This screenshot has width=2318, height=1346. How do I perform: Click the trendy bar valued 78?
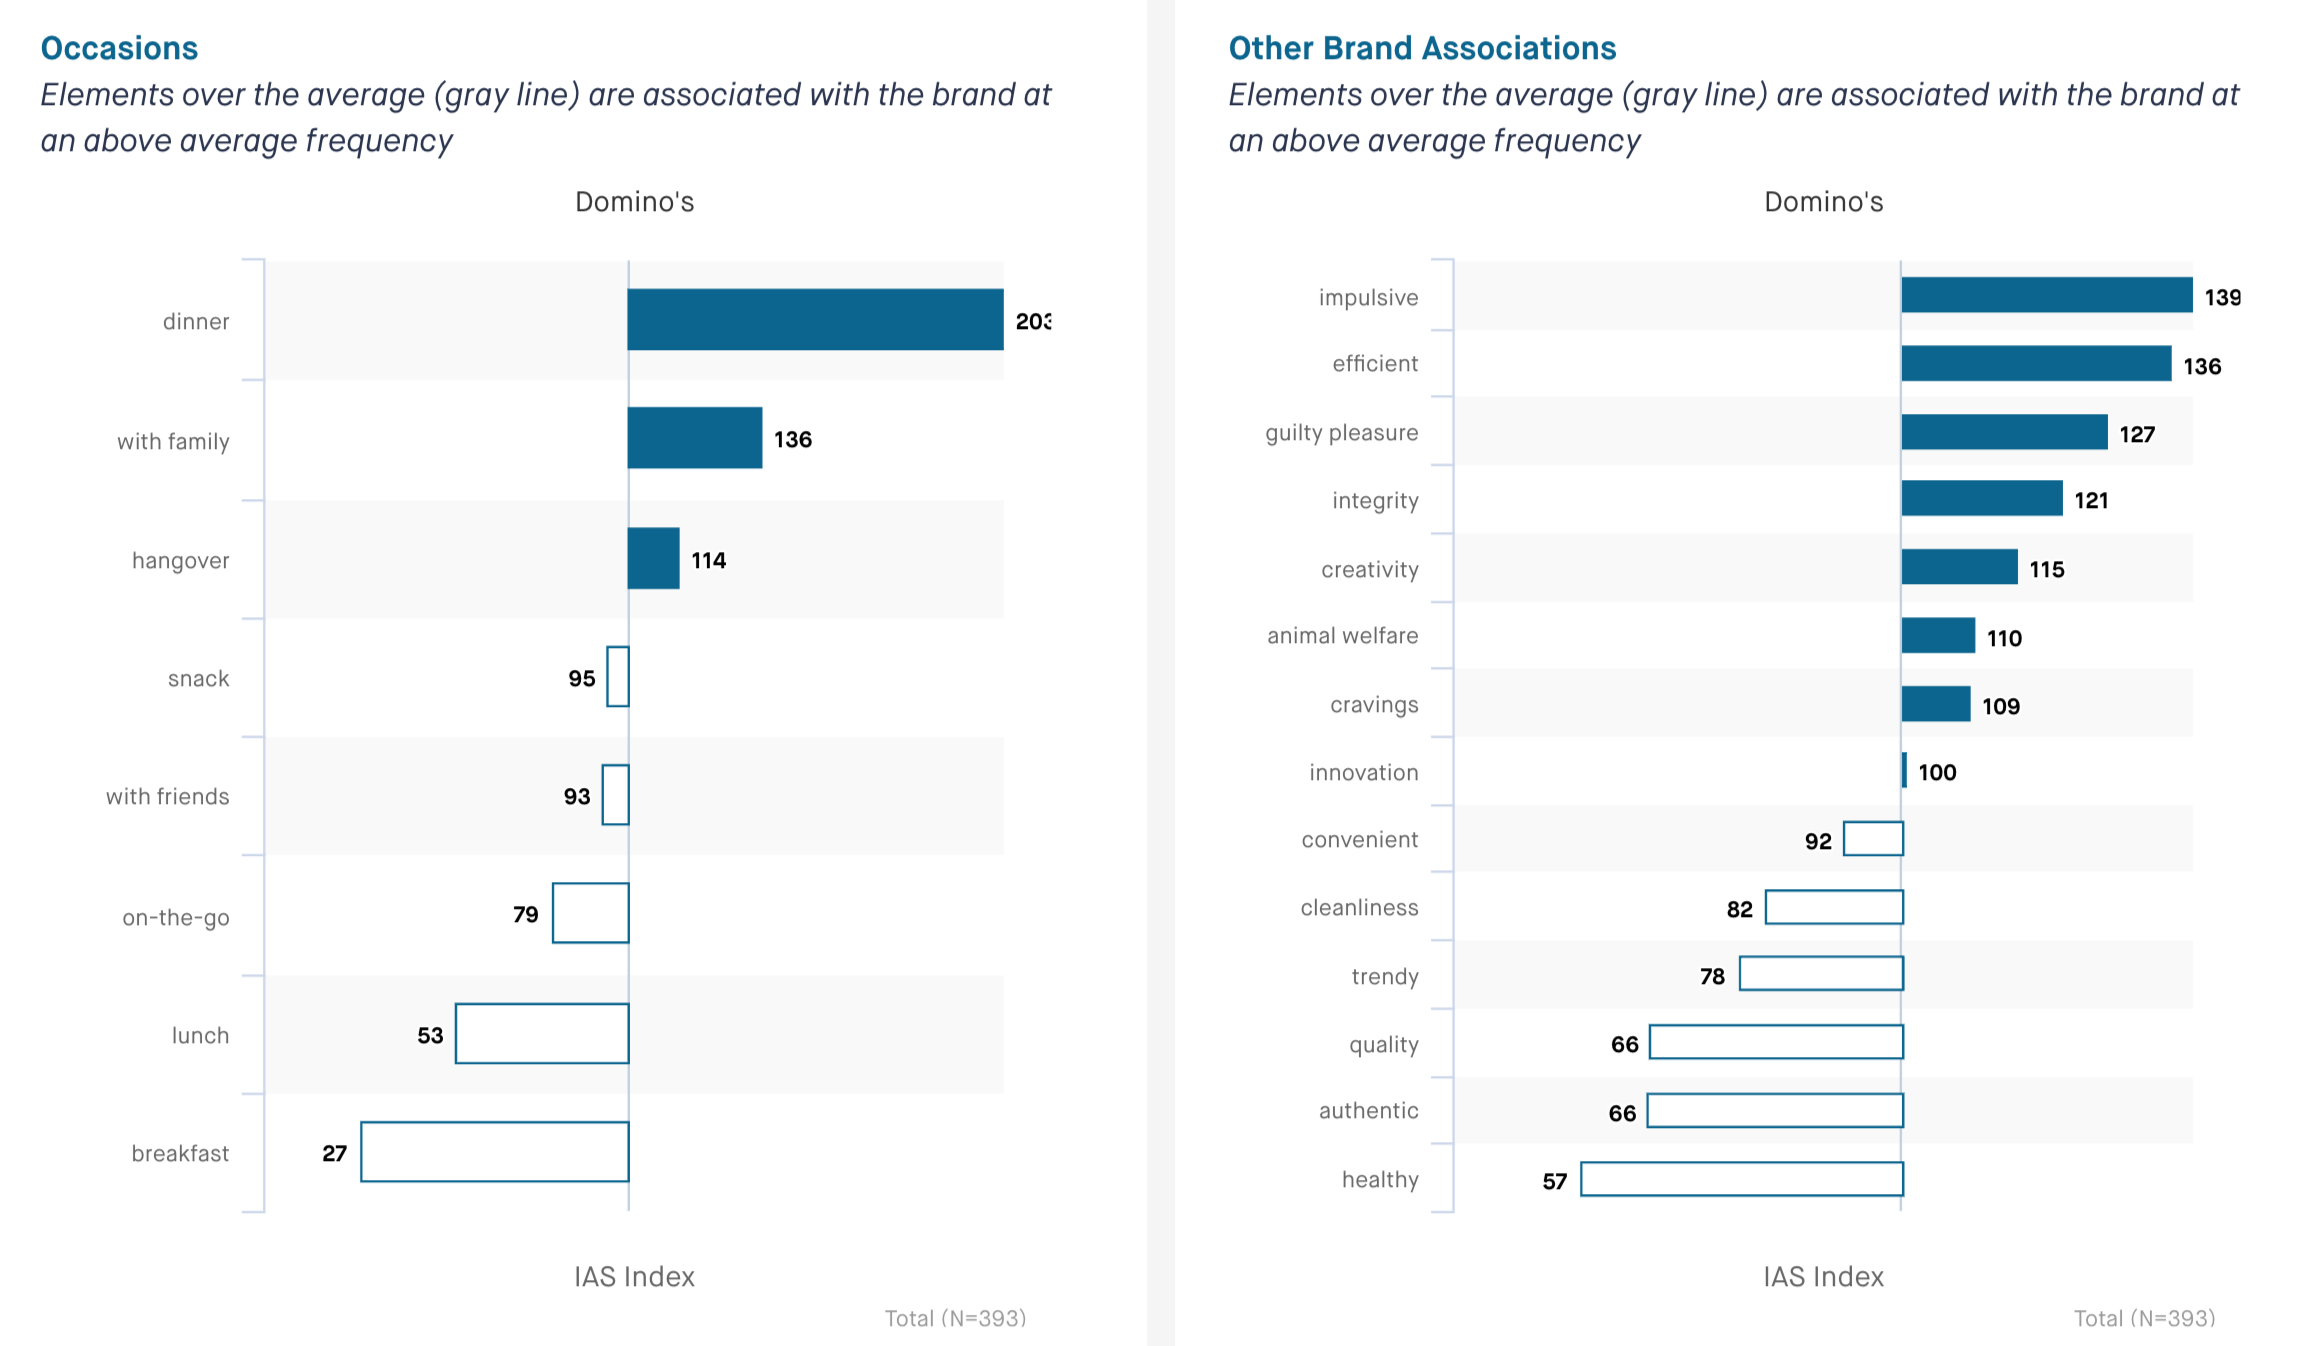(x=1821, y=974)
